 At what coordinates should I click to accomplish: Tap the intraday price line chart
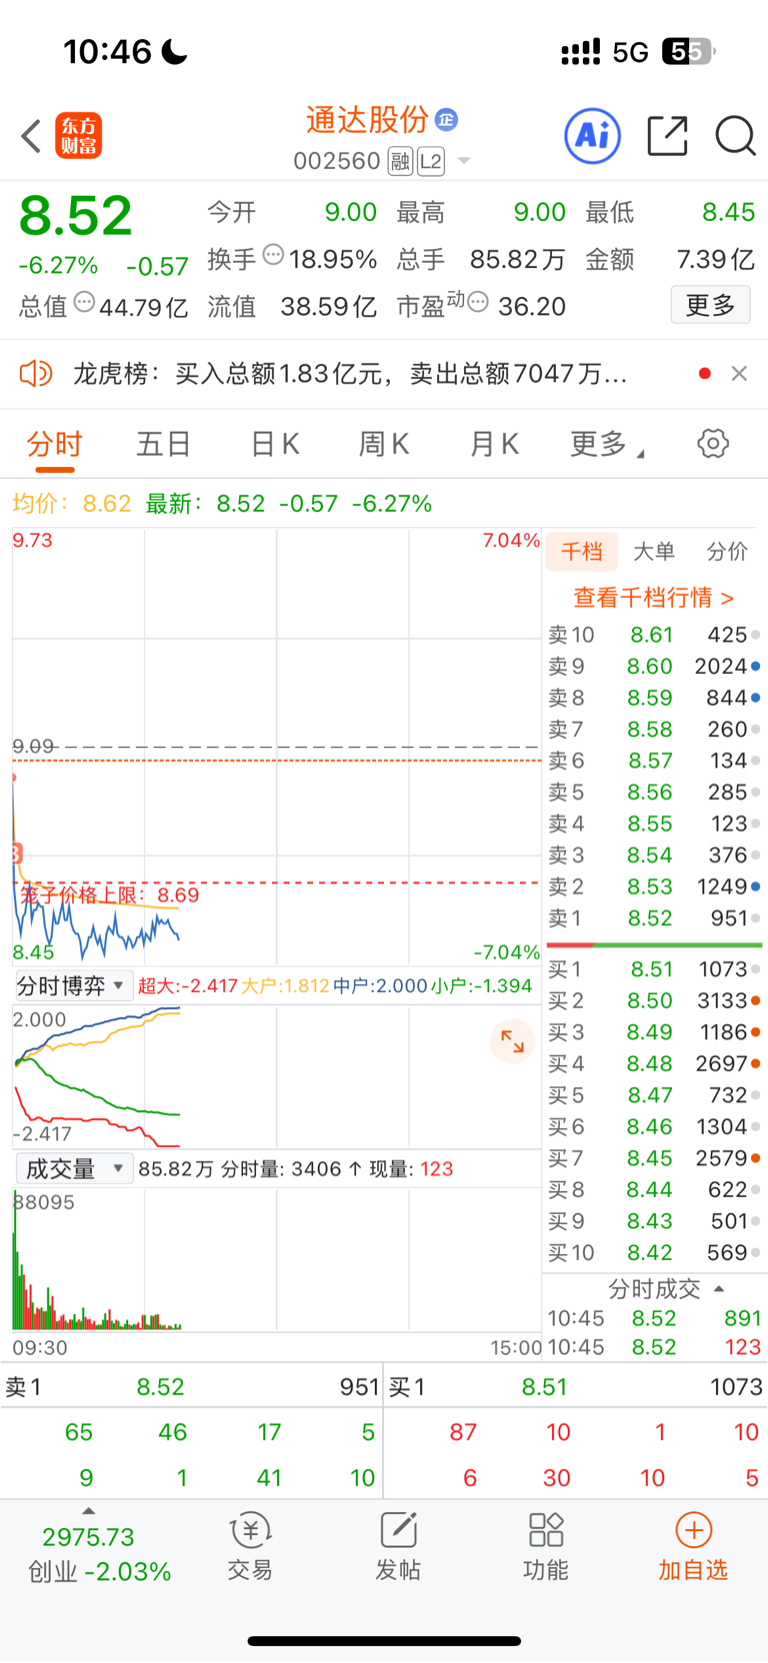point(277,748)
